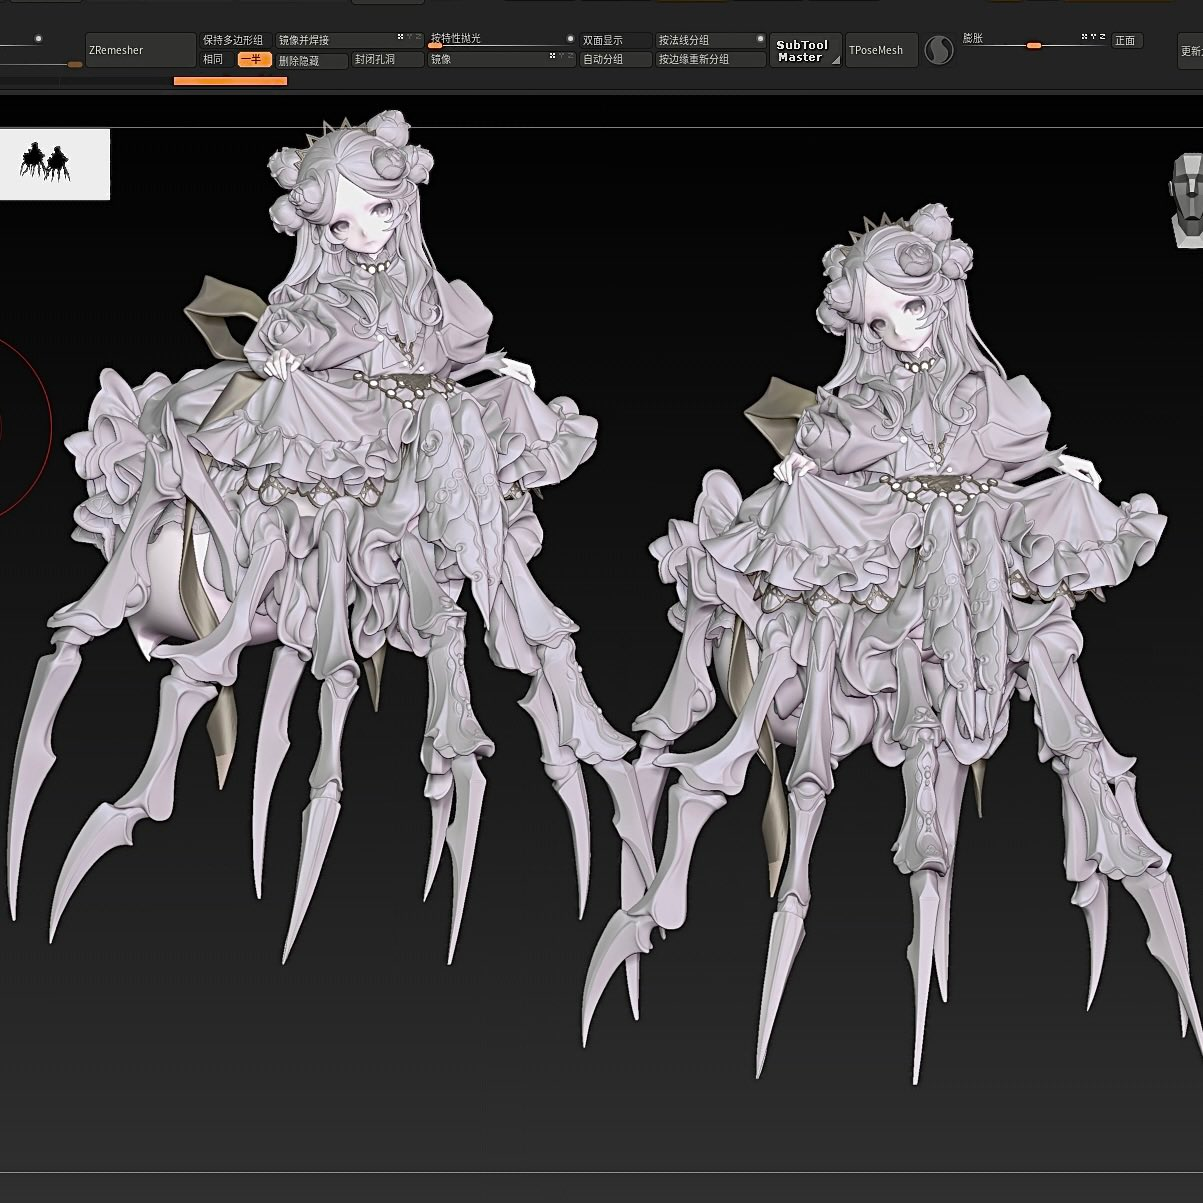The image size is (1203, 1203).
Task: Click the TPoseMesh button
Action: [x=880, y=50]
